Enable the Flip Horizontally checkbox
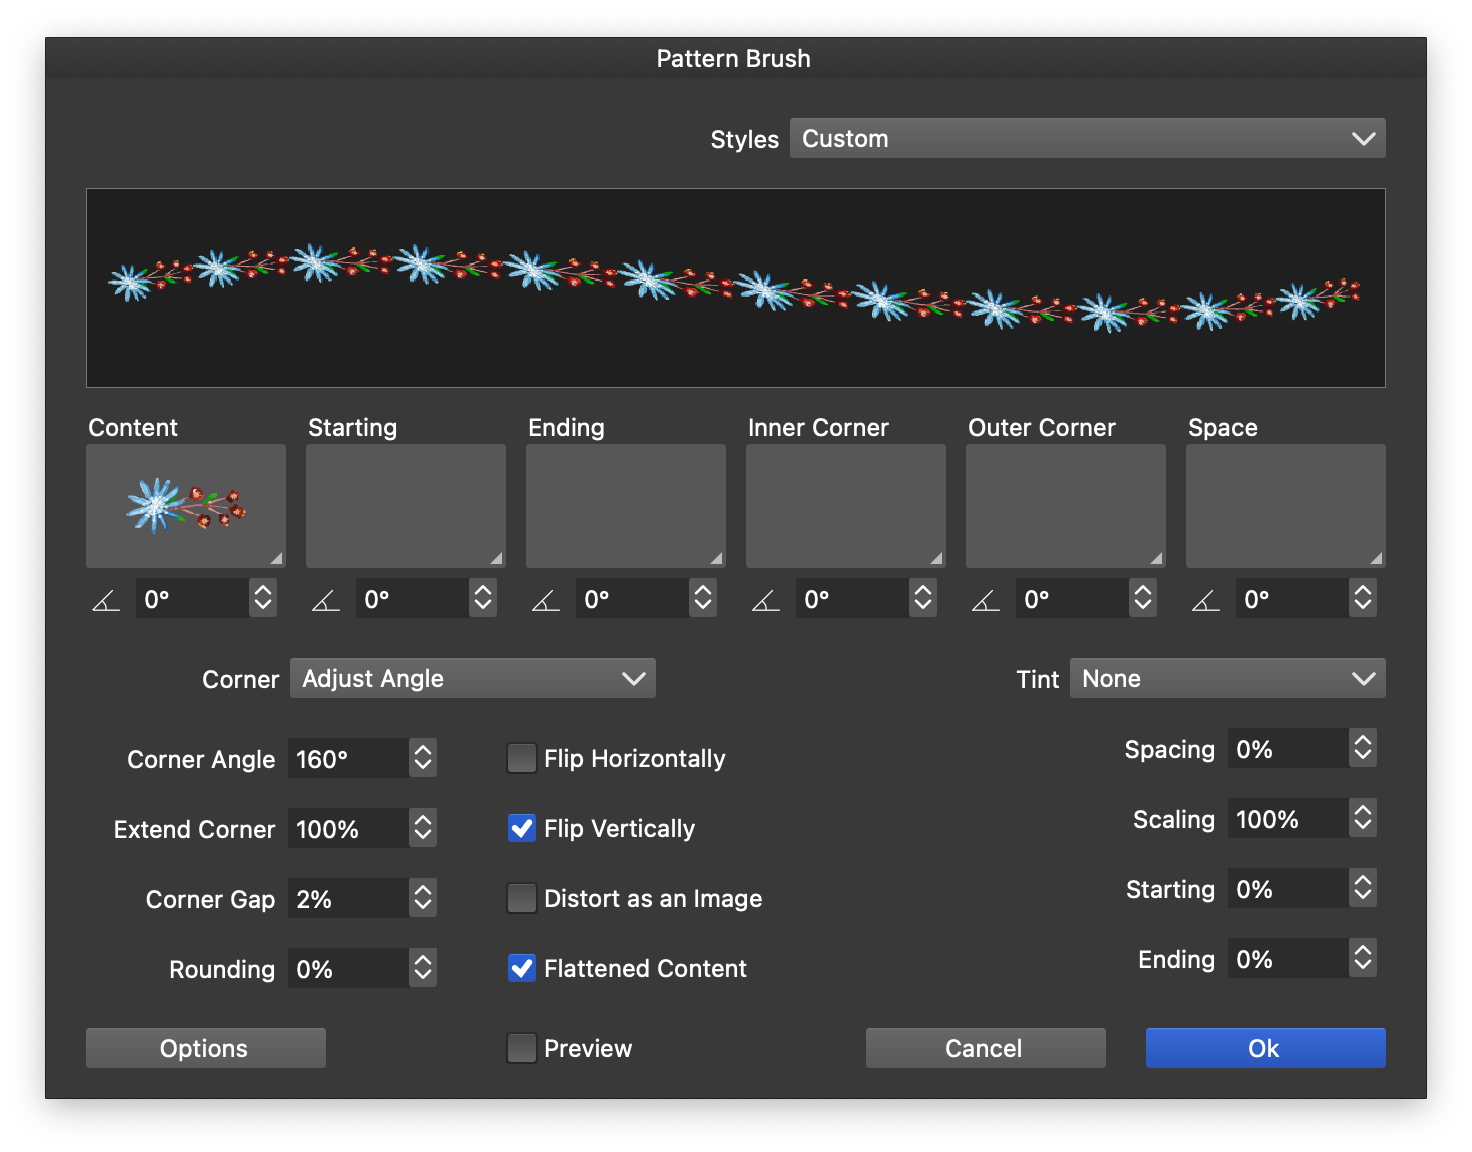The image size is (1472, 1152). point(522,759)
